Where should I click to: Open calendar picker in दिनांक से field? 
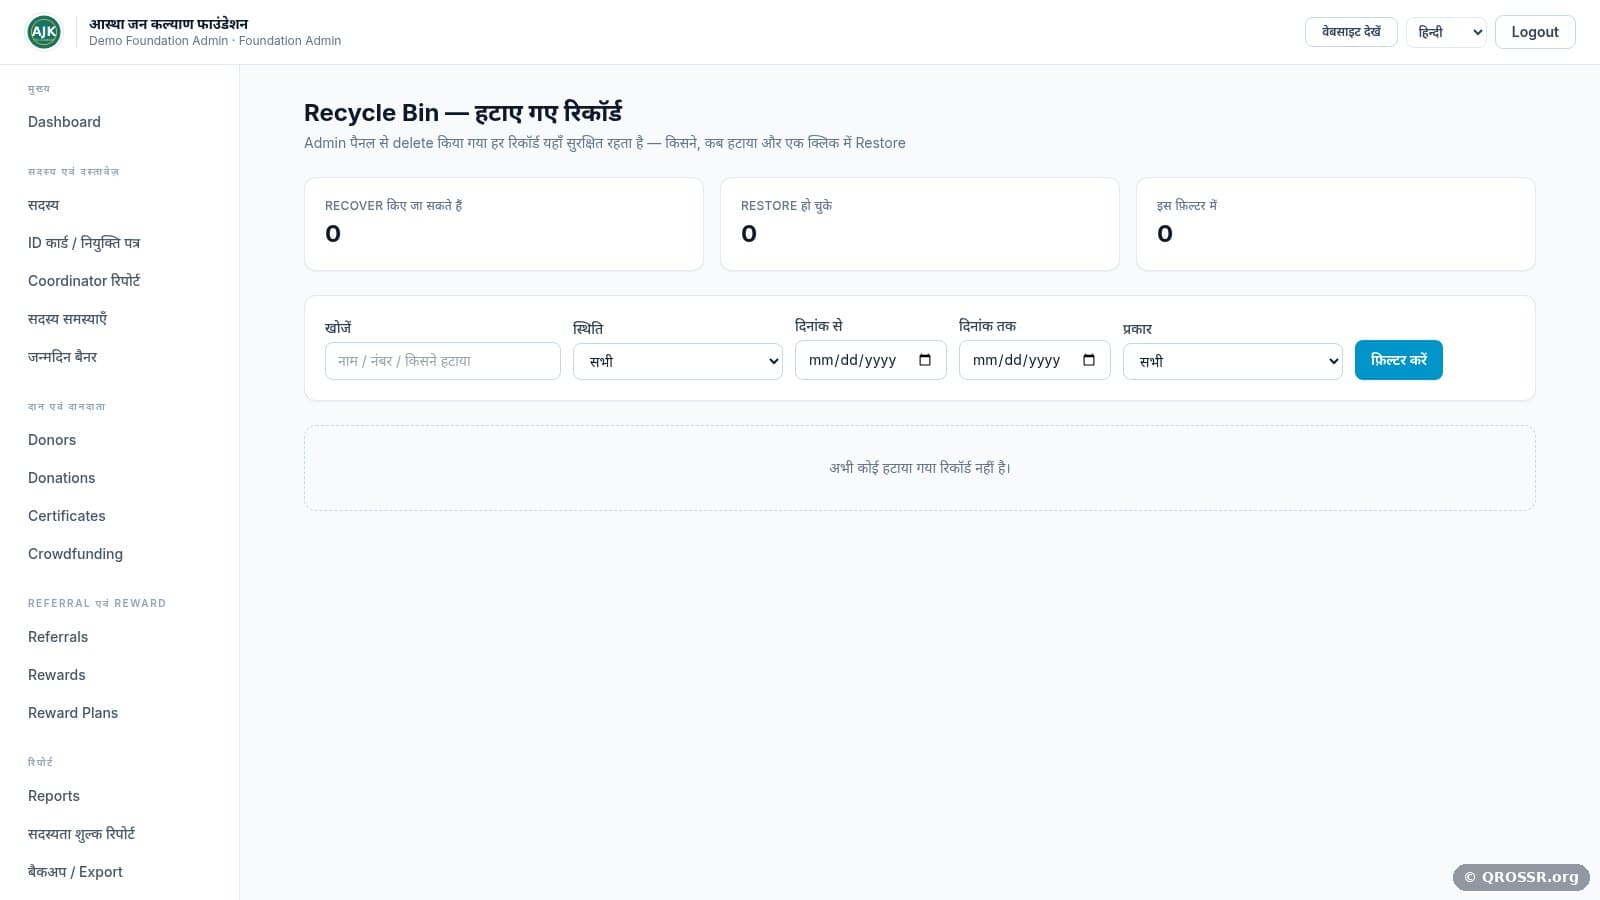pyautogui.click(x=925, y=360)
